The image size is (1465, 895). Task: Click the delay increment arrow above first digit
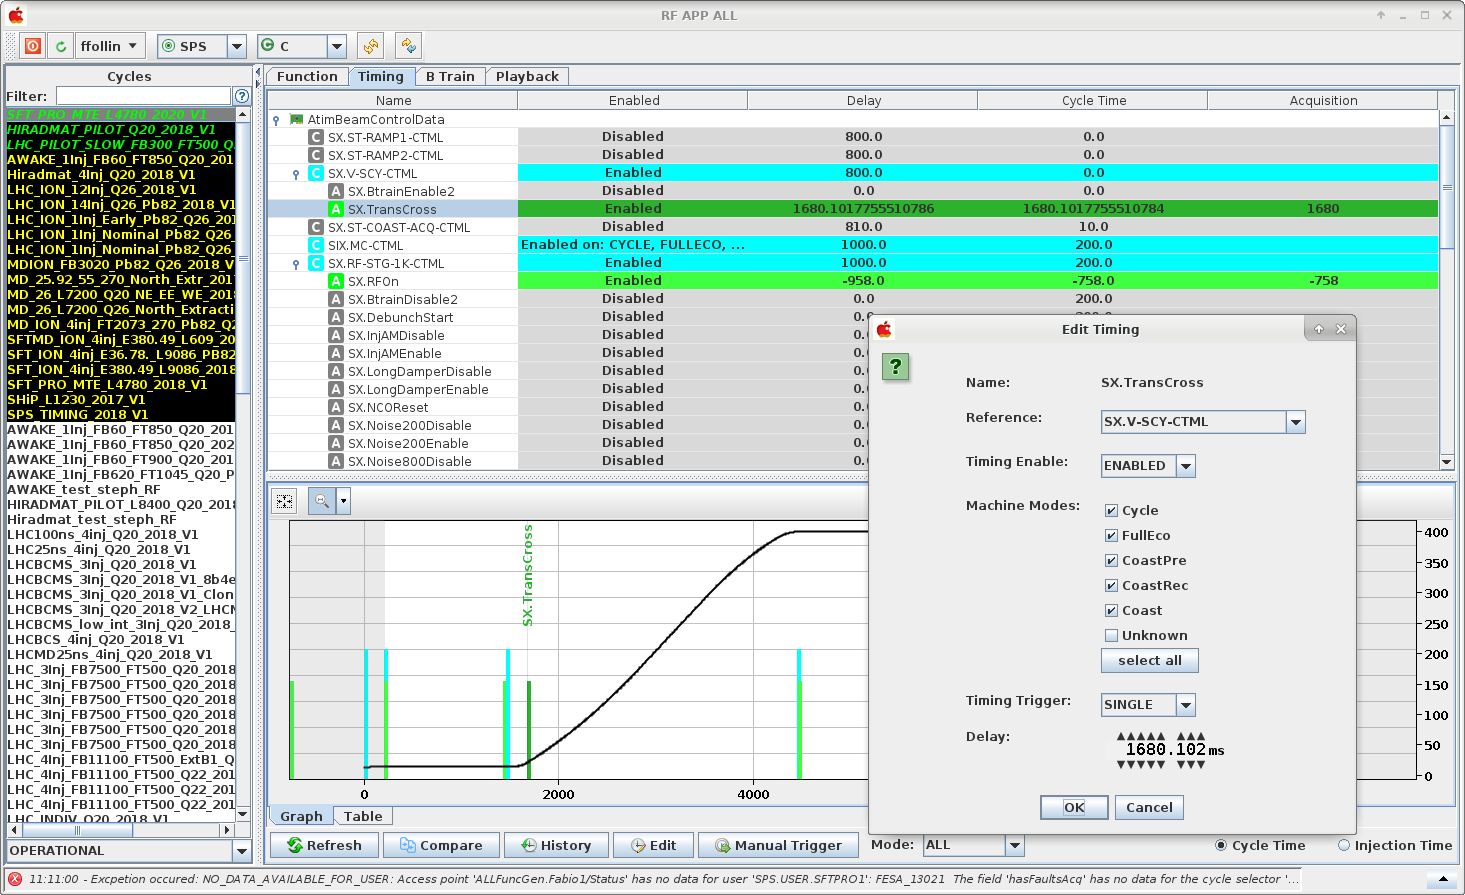(x=1121, y=736)
